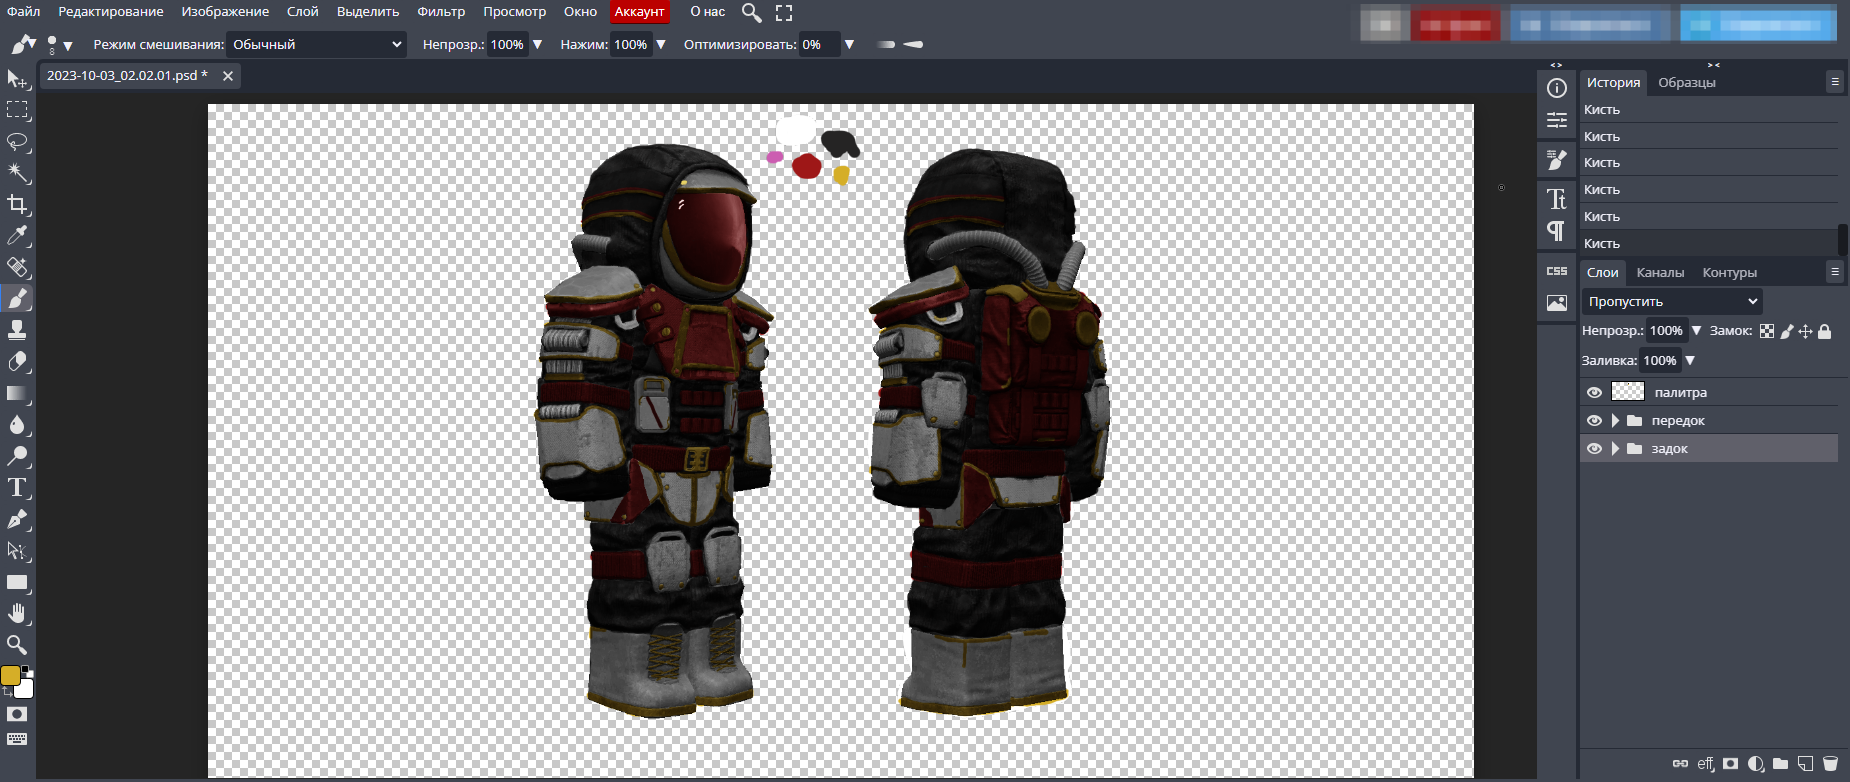Screen dimensions: 1850x782
Task: Hide the палитра layer
Action: [x=1594, y=392]
